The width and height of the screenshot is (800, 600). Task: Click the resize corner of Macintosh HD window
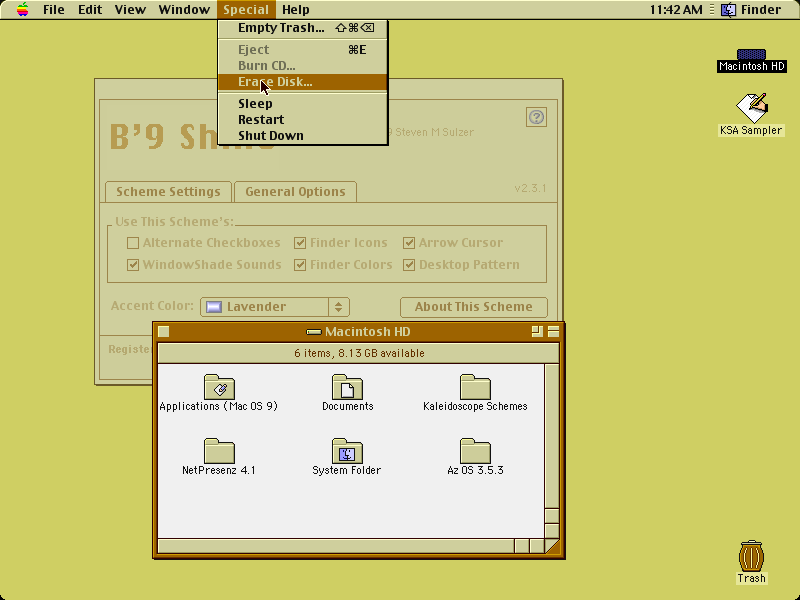[552, 546]
